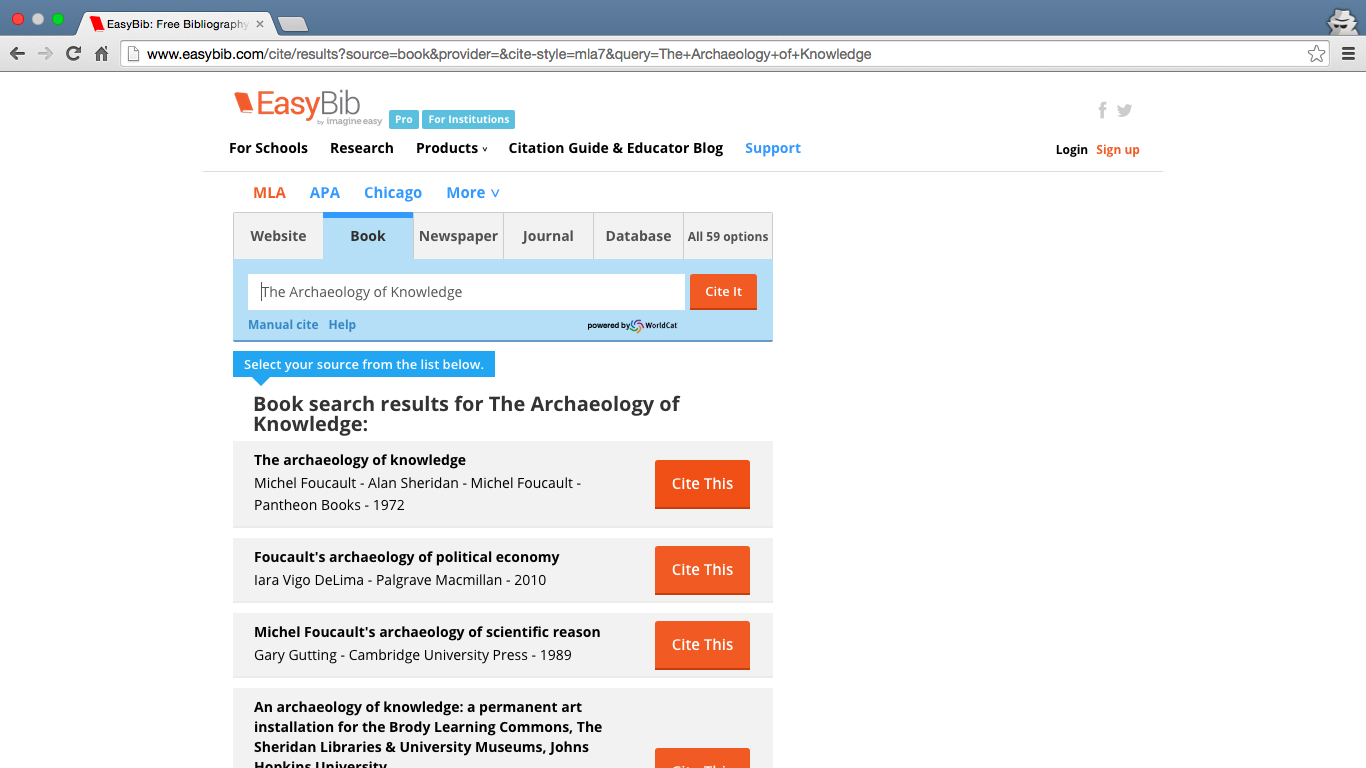Screen dimensions: 1366x768
Task: Choose the Chicago citation style
Action: [x=392, y=193]
